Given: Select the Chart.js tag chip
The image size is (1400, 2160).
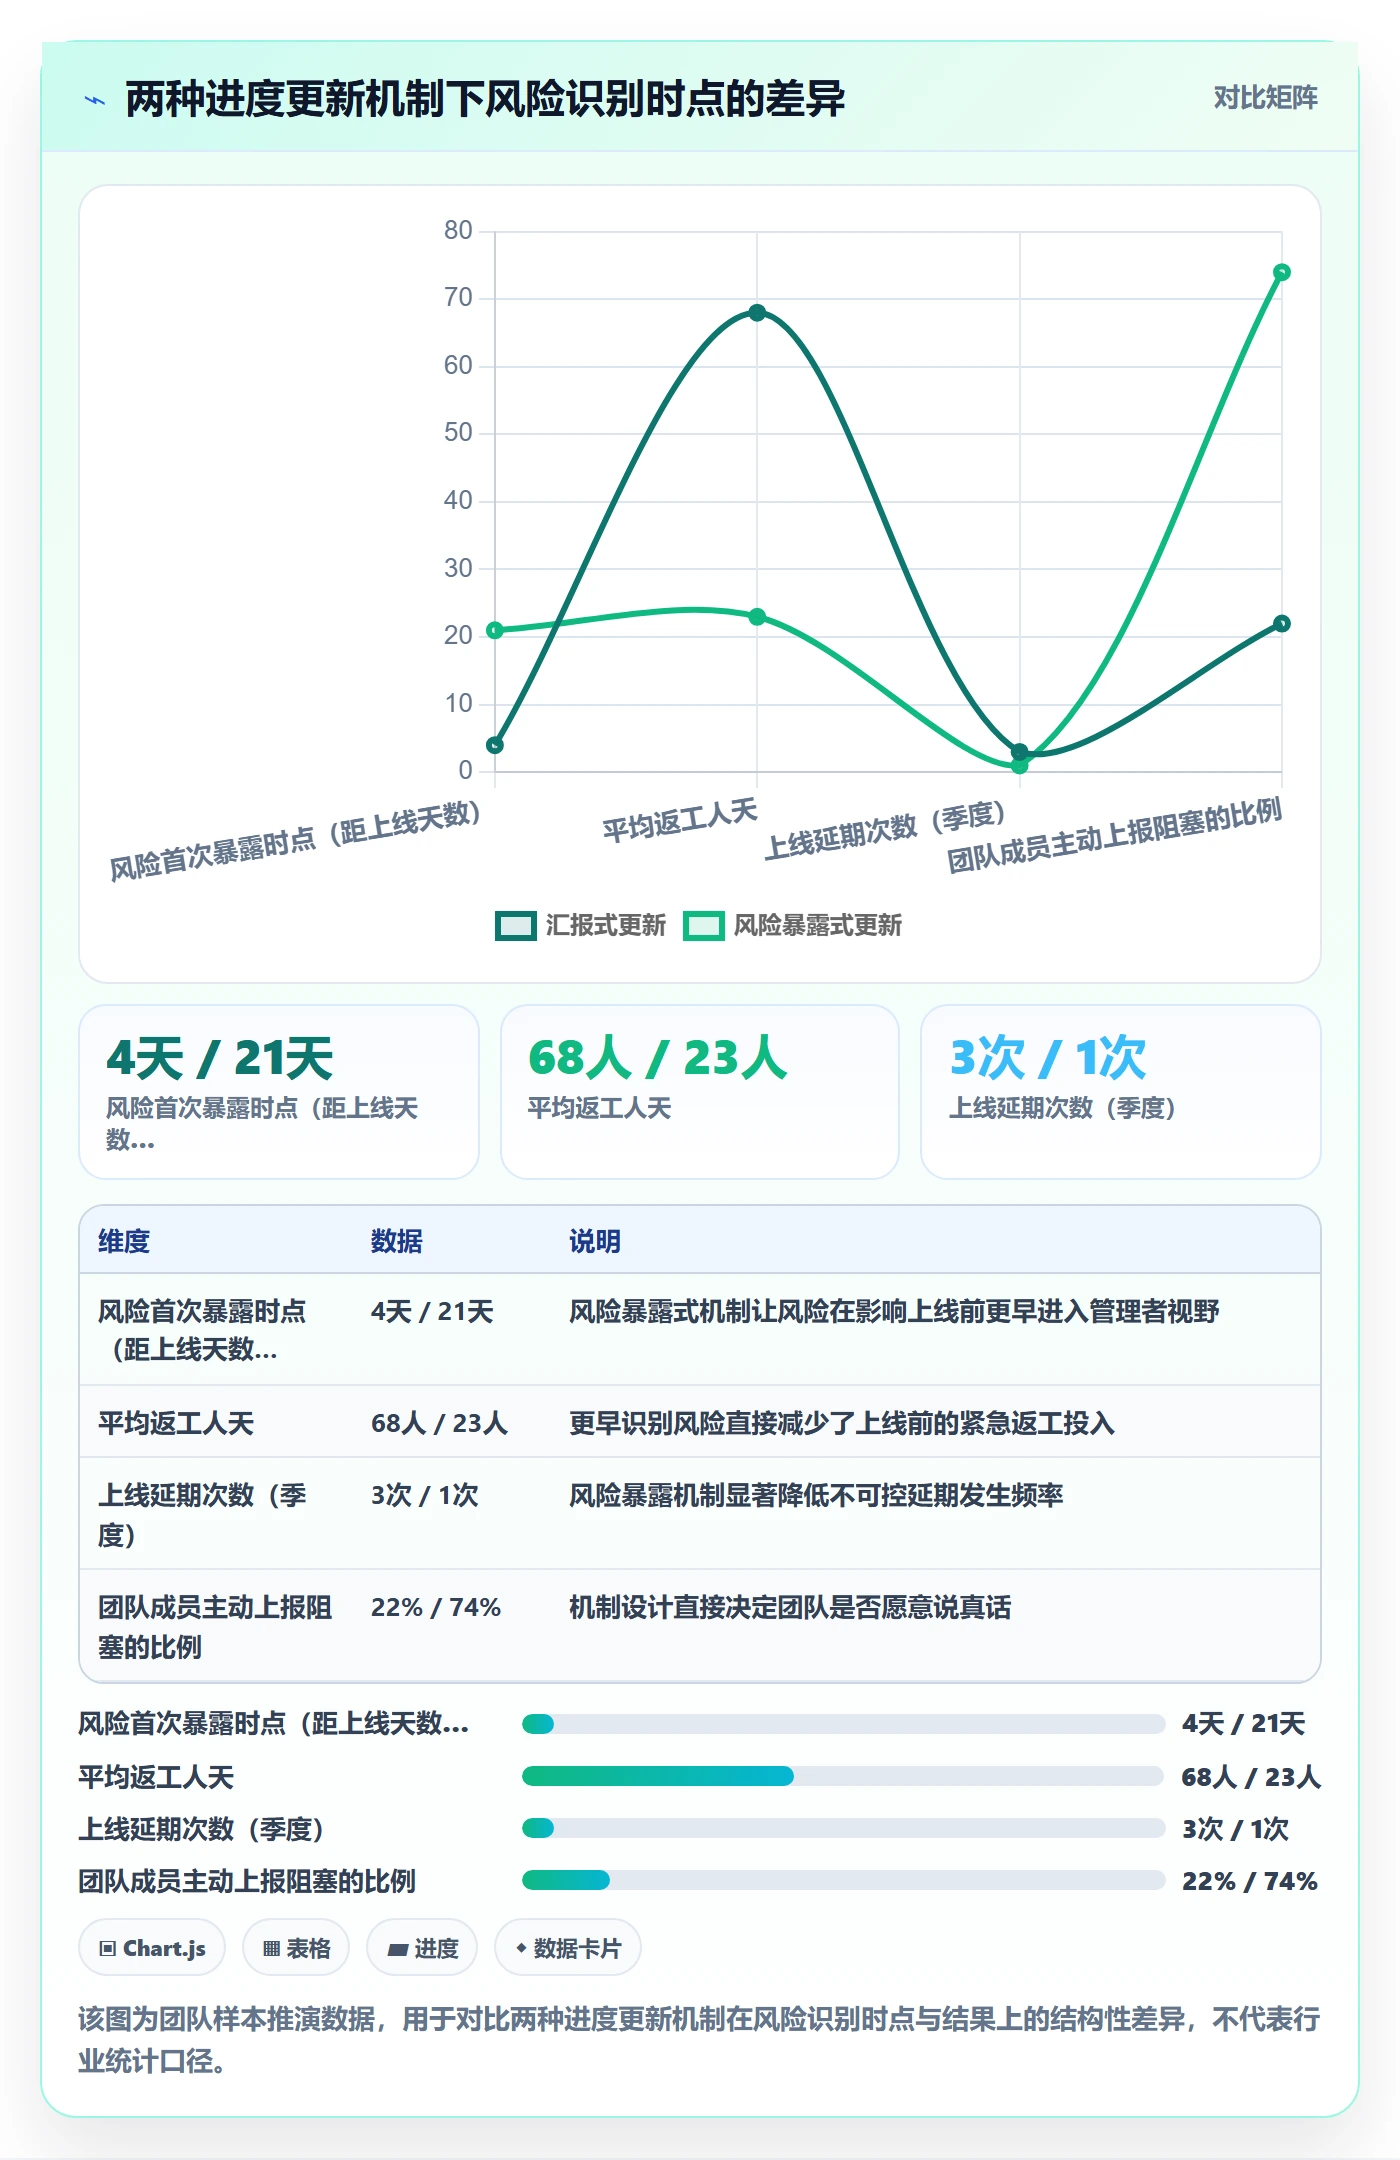Looking at the screenshot, I should (152, 1948).
